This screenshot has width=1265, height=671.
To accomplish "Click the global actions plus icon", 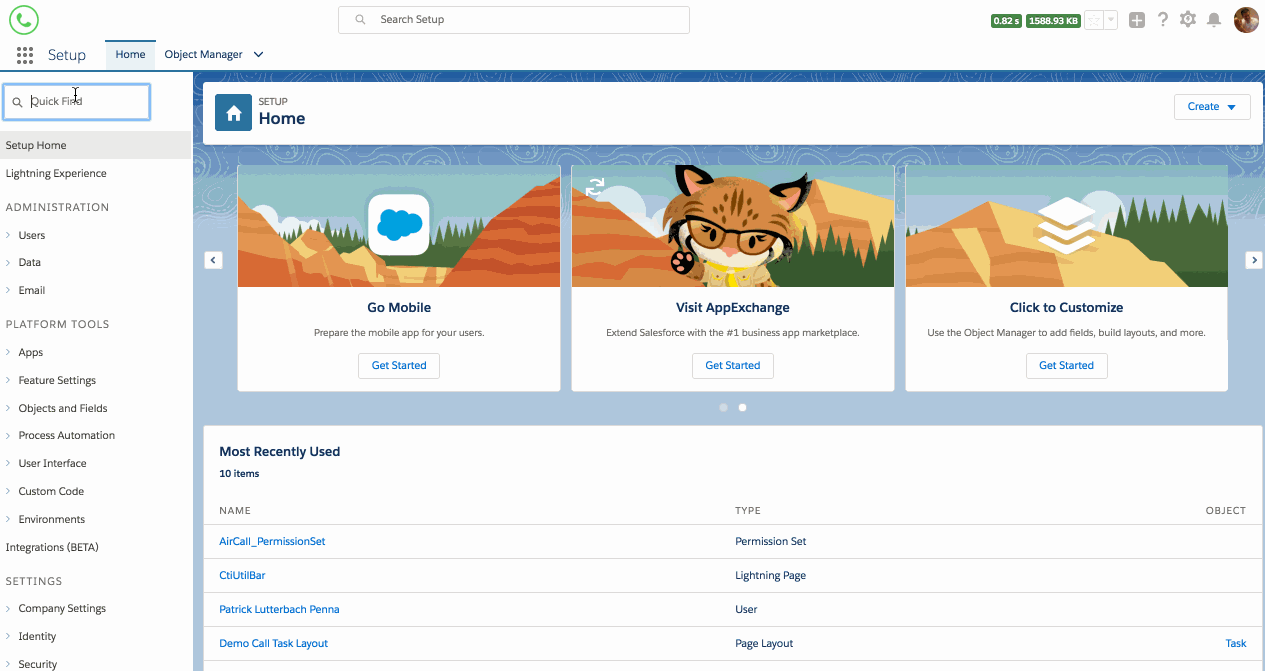I will [x=1136, y=20].
